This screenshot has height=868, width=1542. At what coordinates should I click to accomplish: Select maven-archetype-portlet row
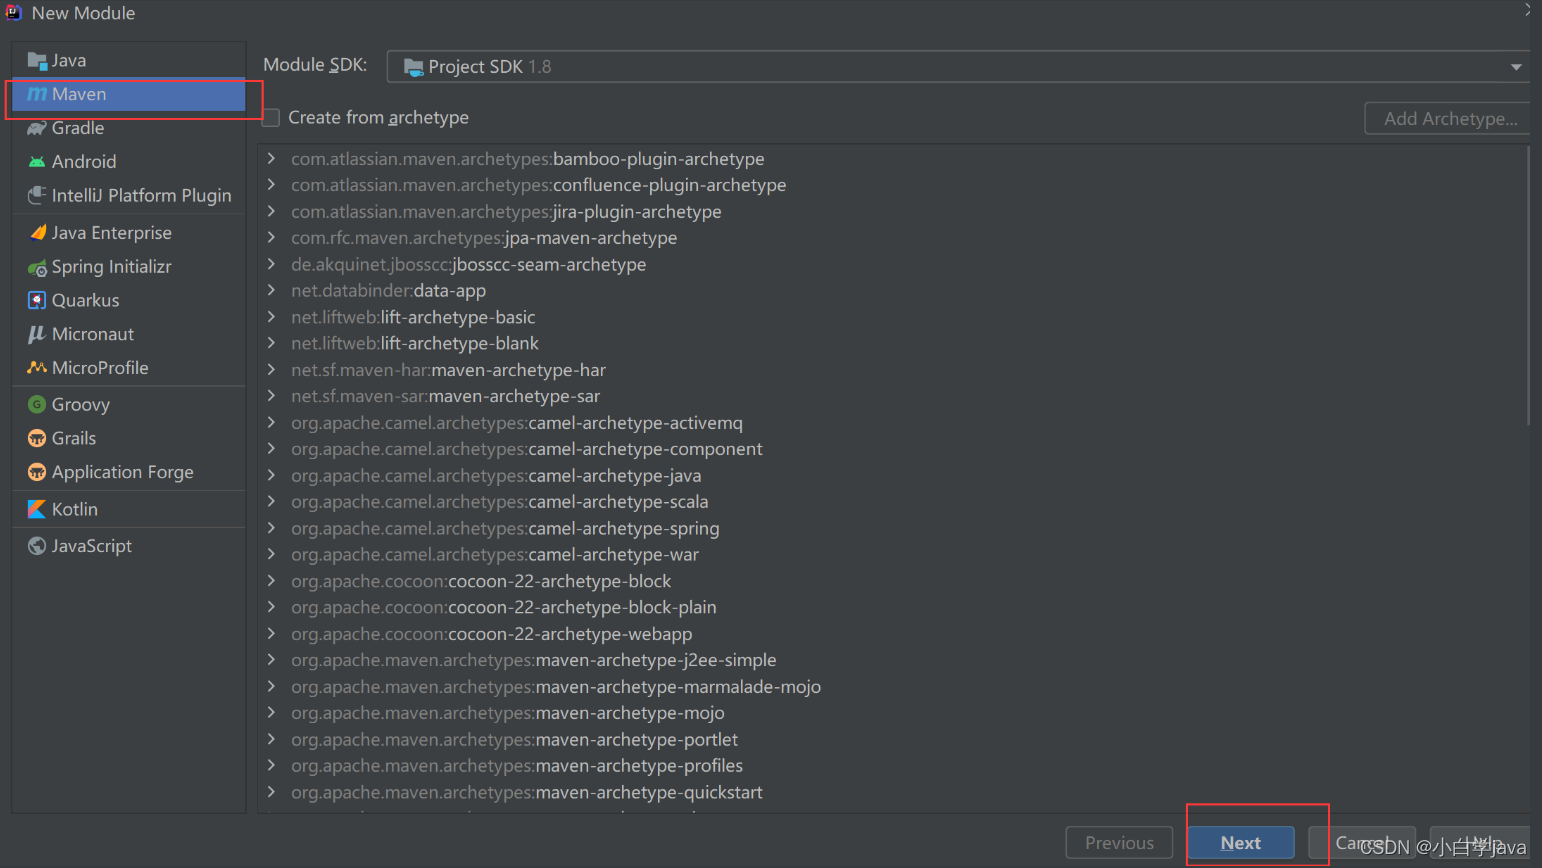(893, 740)
